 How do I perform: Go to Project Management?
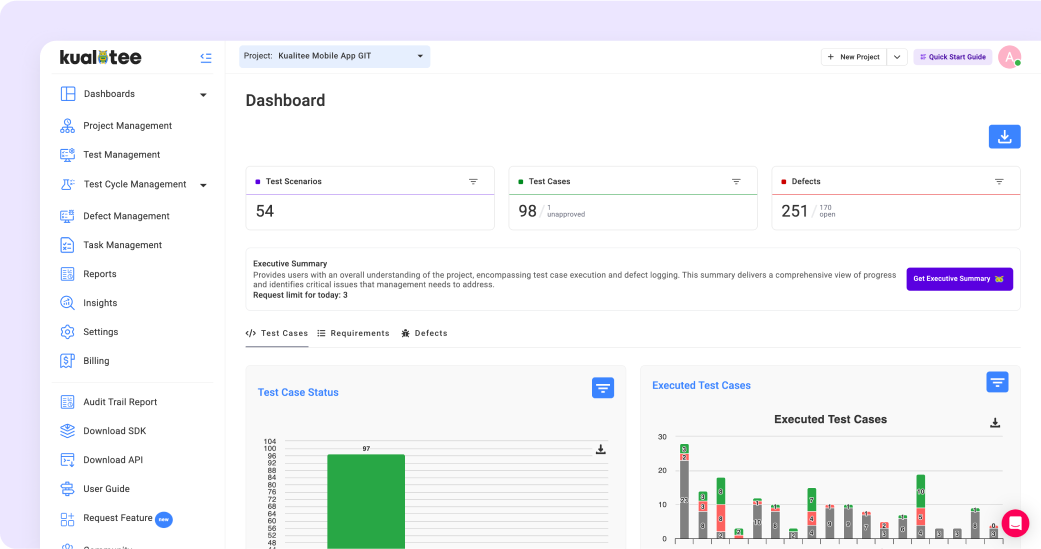coord(127,125)
